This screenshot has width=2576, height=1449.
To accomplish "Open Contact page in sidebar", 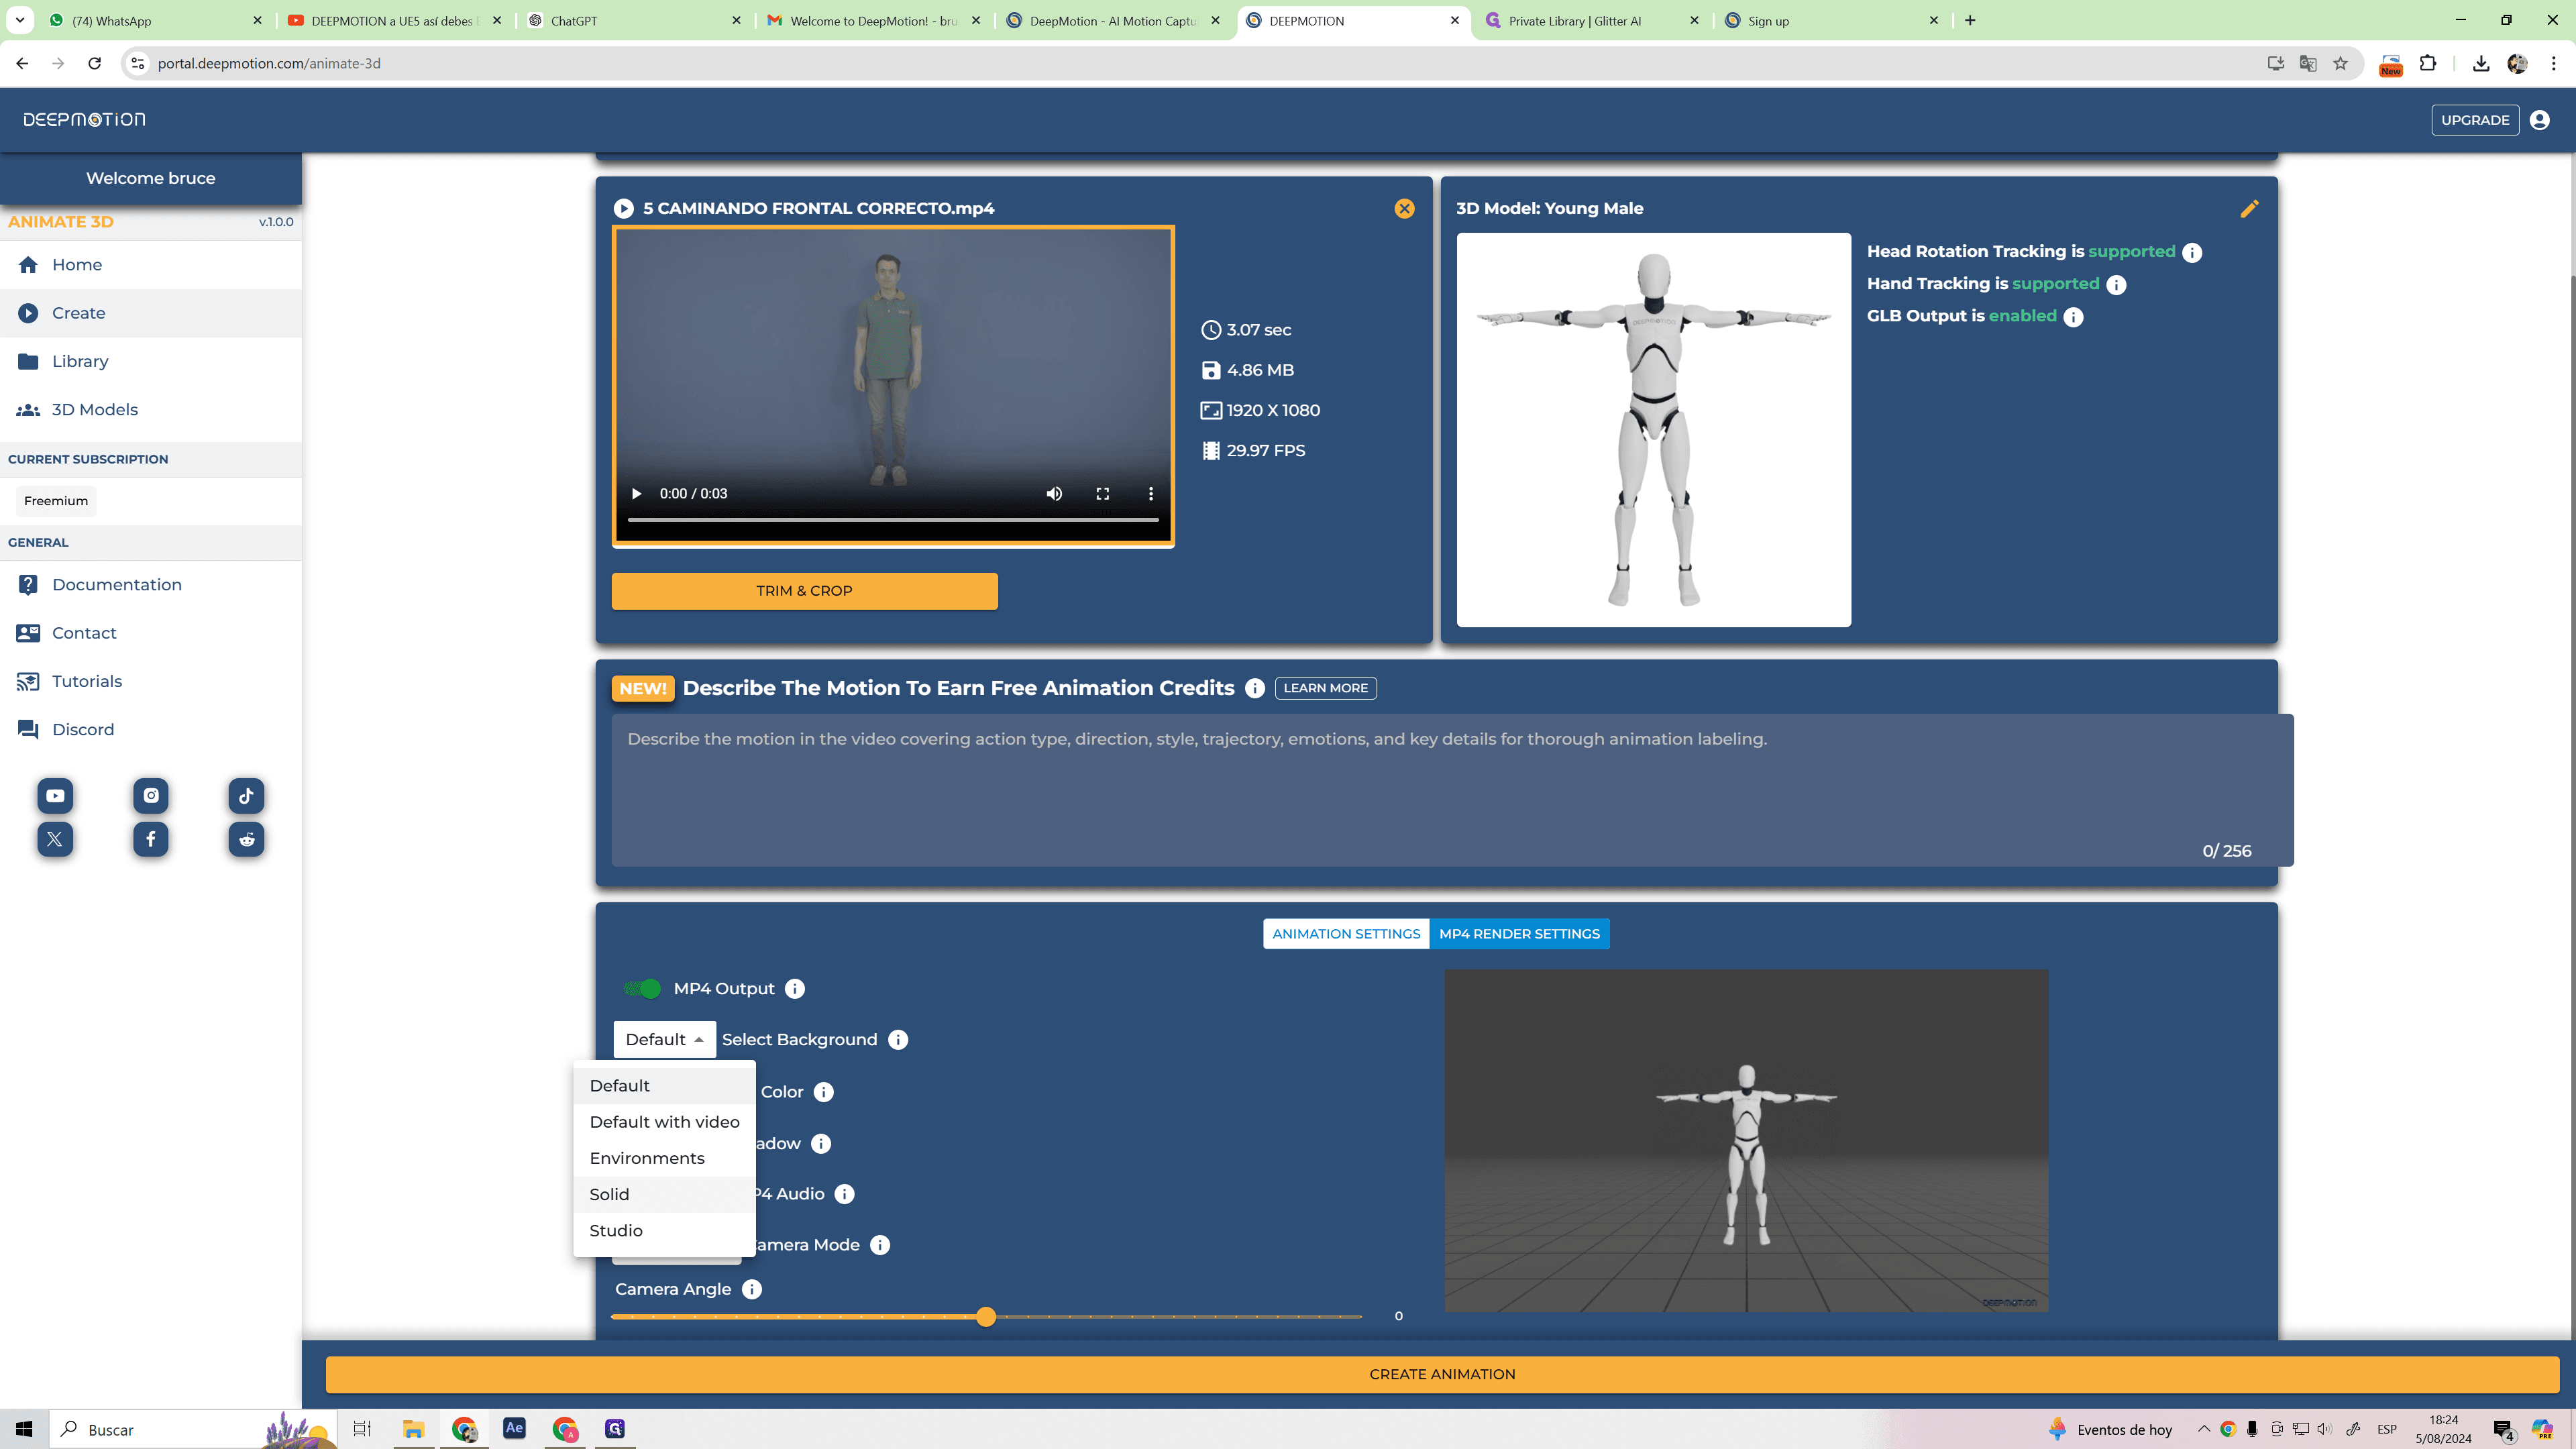I will click(151, 633).
